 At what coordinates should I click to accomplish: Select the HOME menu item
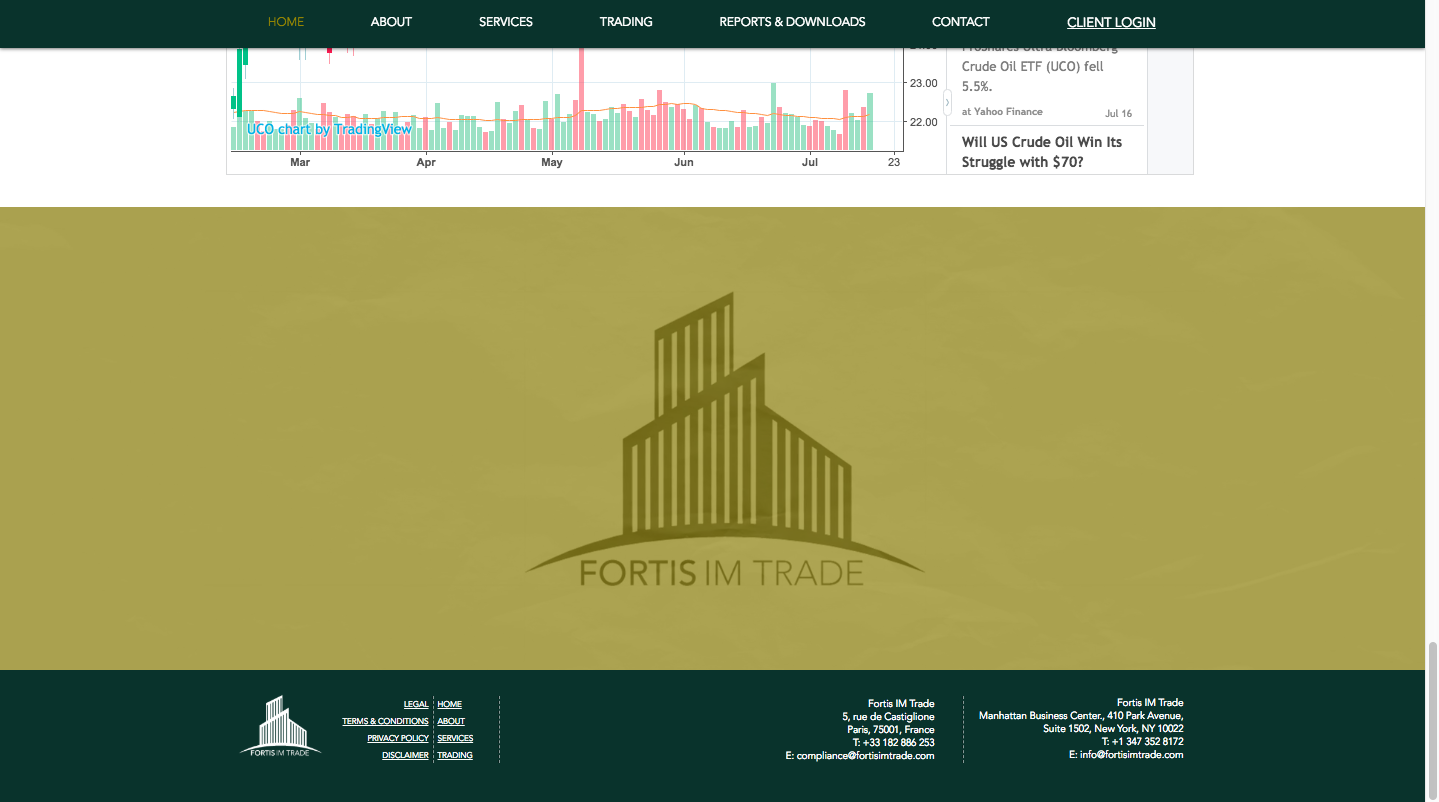click(285, 21)
